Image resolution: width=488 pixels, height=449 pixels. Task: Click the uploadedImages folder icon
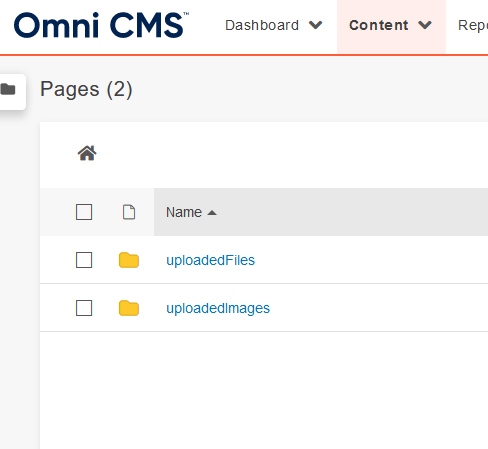click(x=129, y=308)
